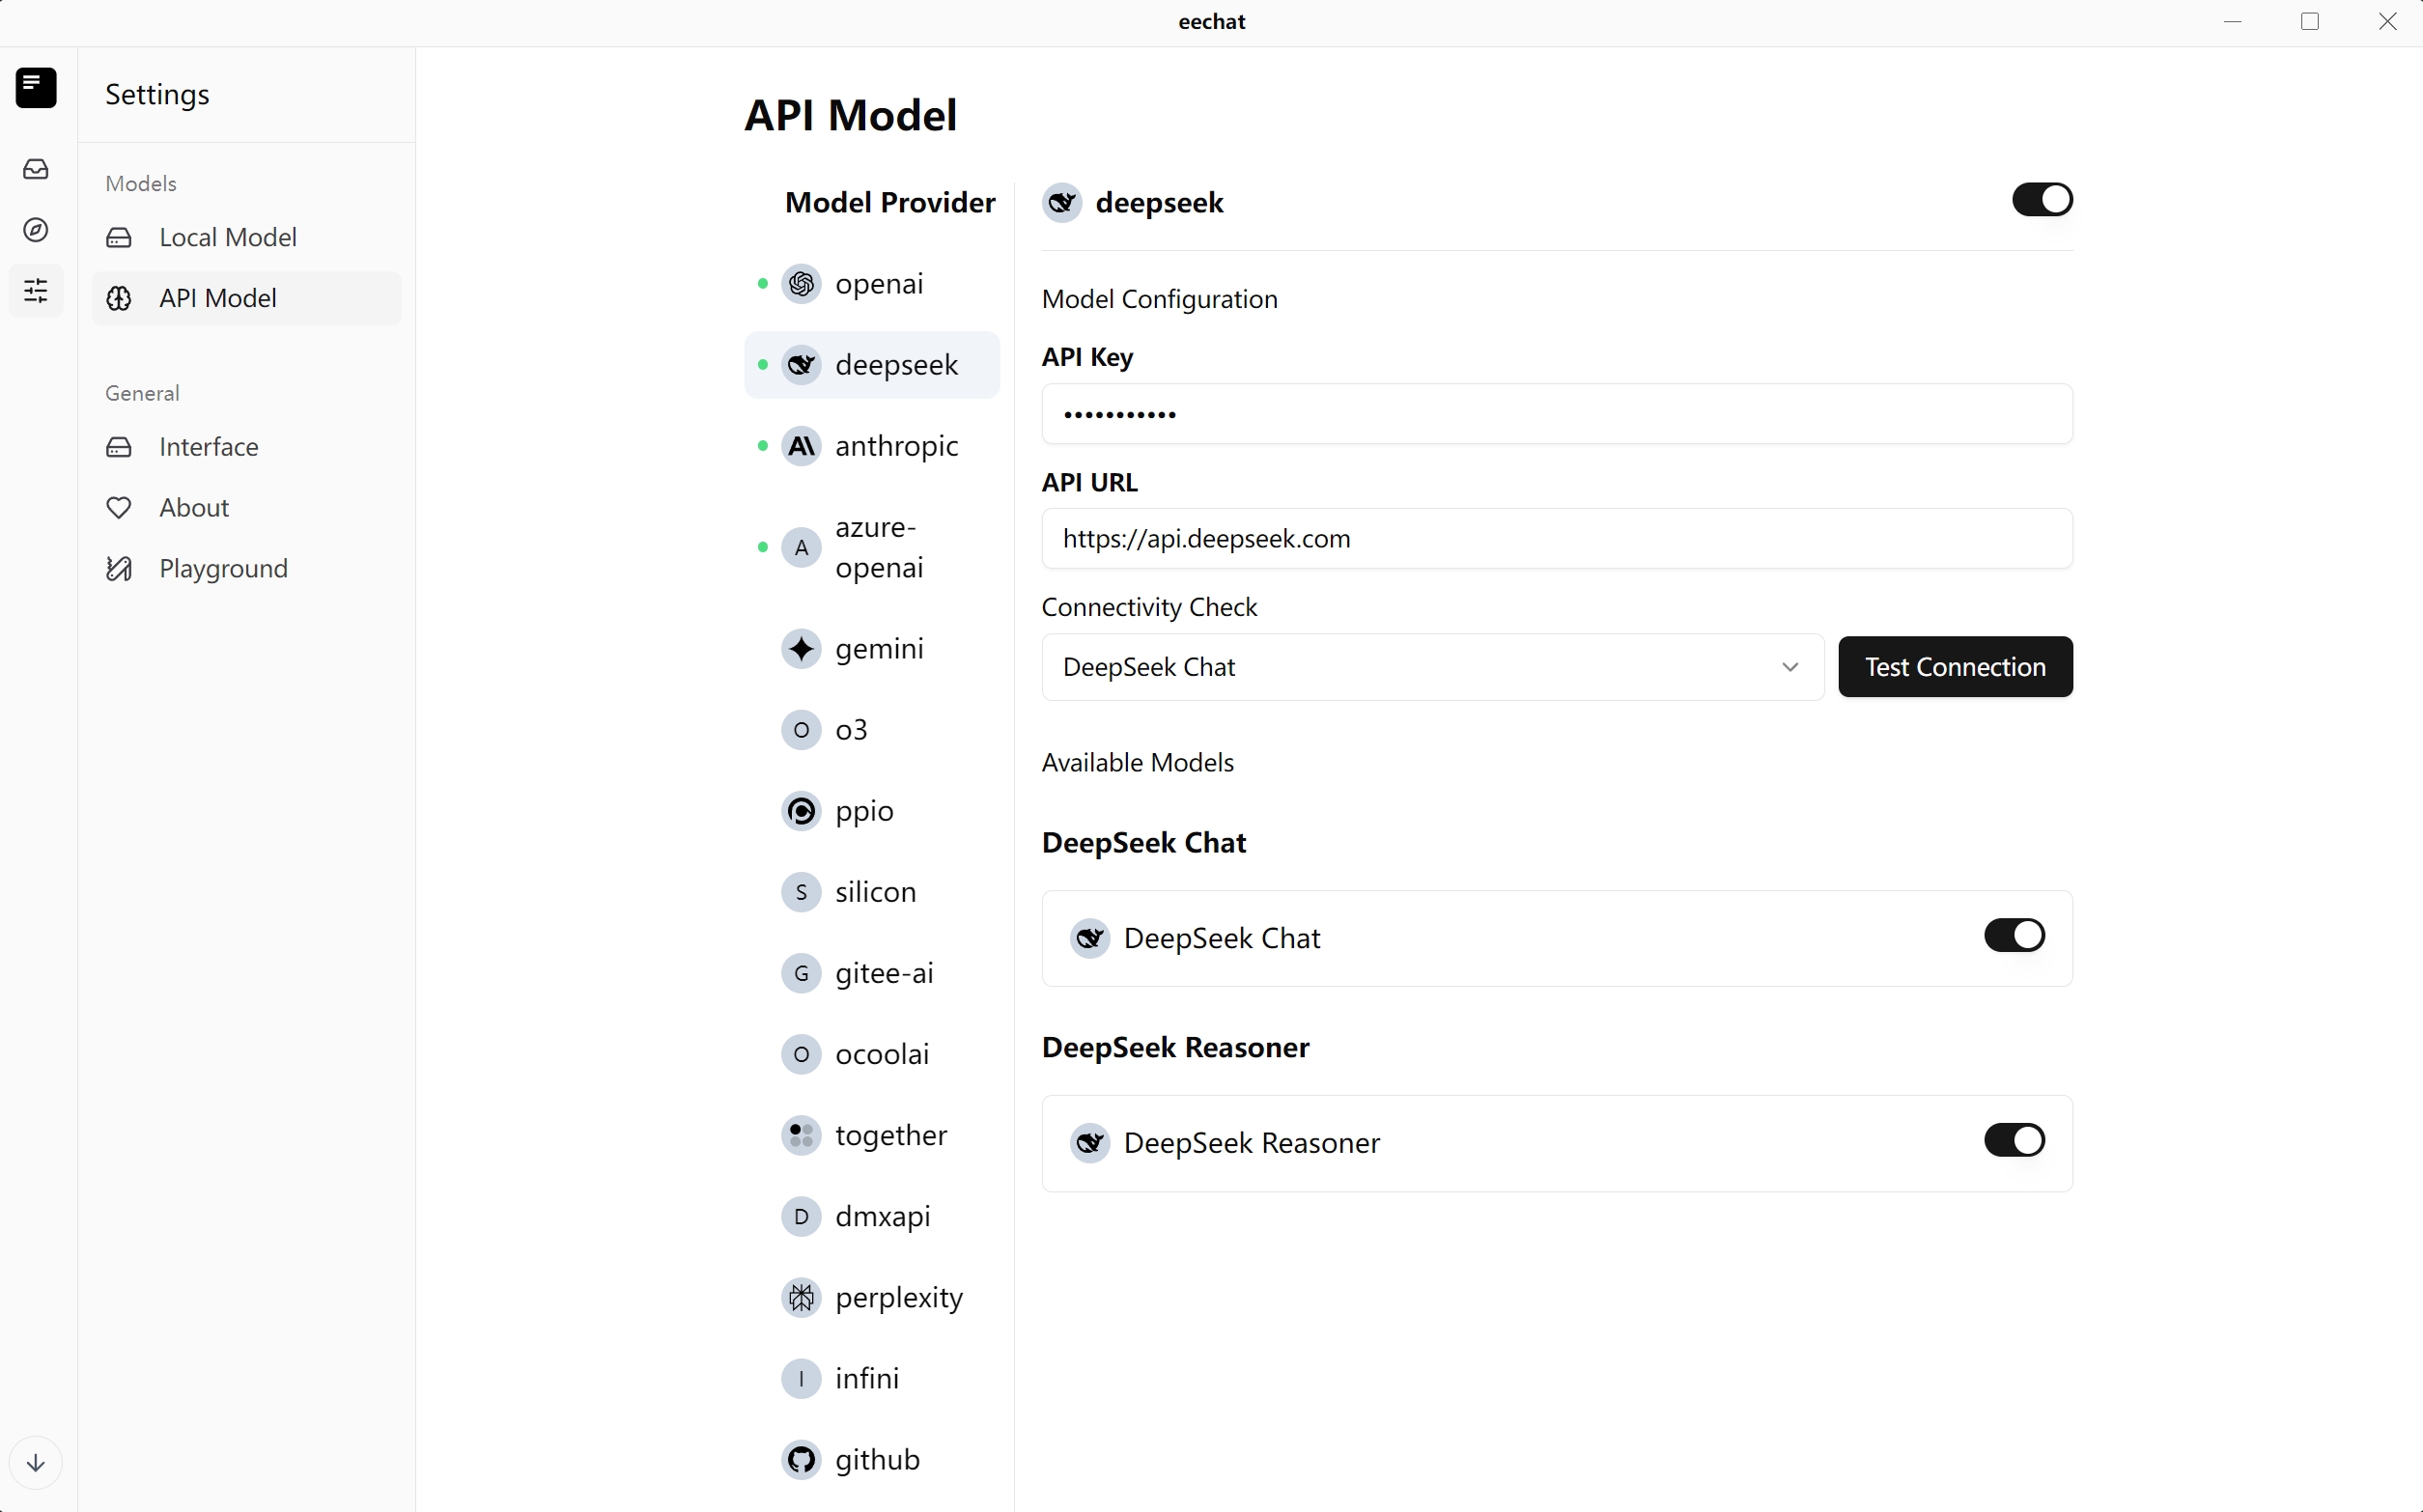Choose the perplexity provider icon
This screenshot has height=1512, width=2423.
(x=801, y=1298)
